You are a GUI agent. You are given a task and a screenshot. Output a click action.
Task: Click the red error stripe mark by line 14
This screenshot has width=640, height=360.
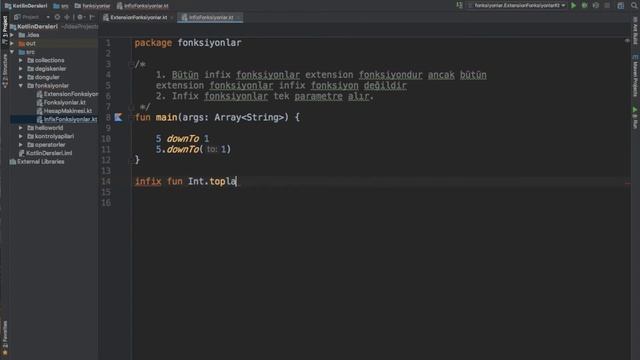627,183
